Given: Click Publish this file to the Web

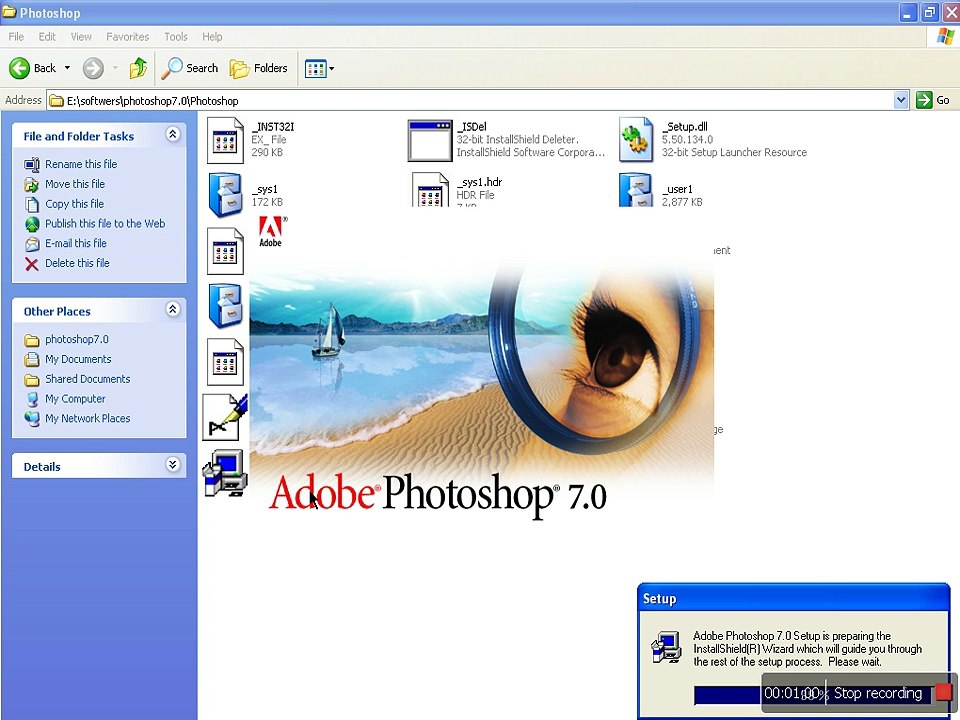Looking at the screenshot, I should pyautogui.click(x=105, y=223).
